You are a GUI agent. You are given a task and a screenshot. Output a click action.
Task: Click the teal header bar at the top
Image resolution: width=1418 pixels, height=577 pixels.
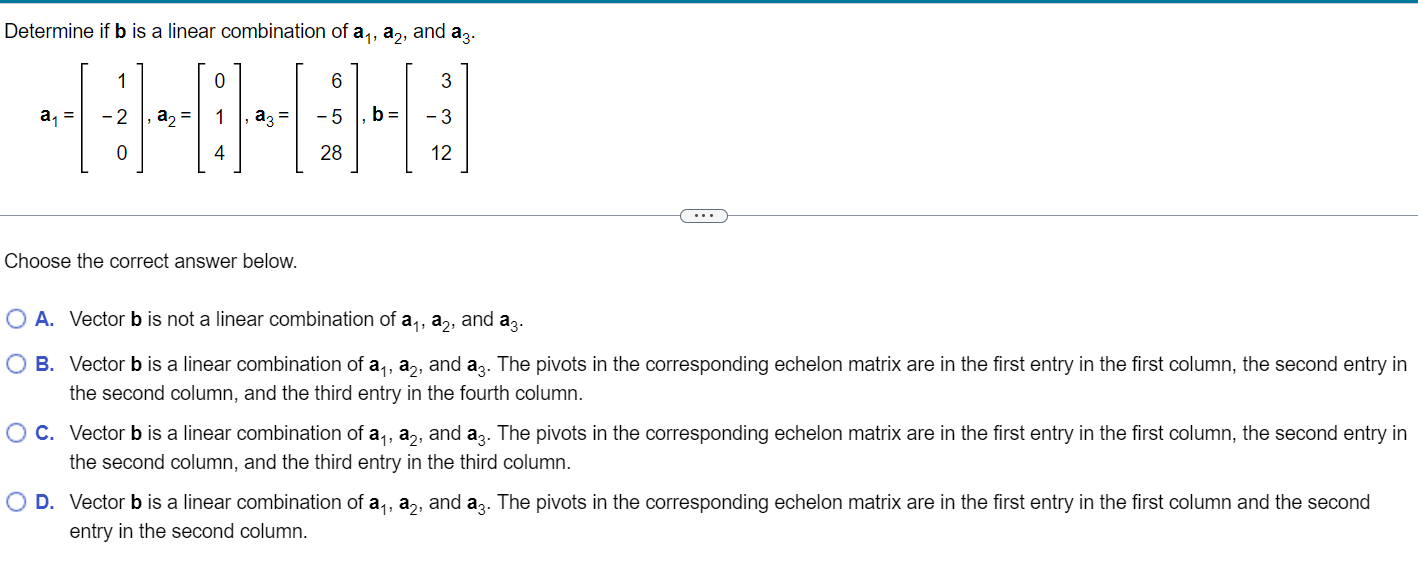tap(709, 5)
